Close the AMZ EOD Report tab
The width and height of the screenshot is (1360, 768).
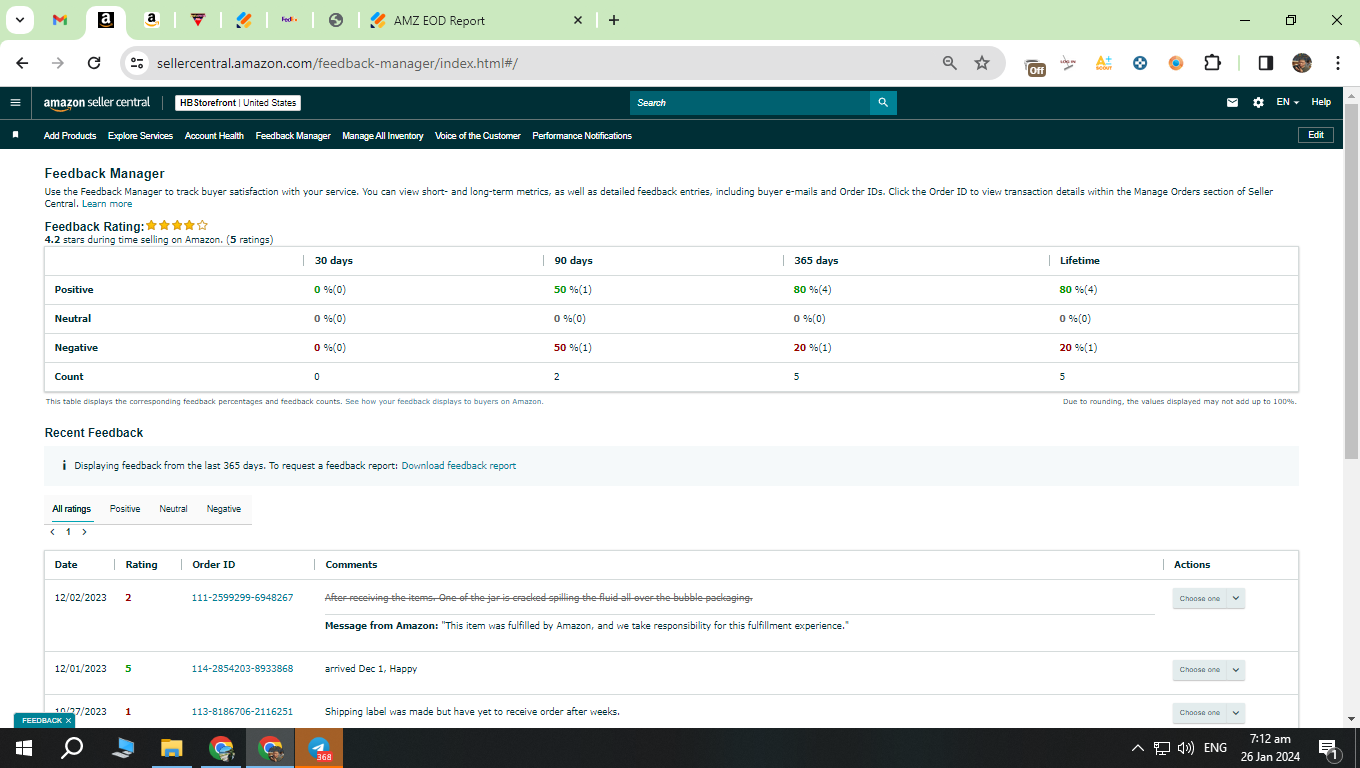click(x=578, y=20)
